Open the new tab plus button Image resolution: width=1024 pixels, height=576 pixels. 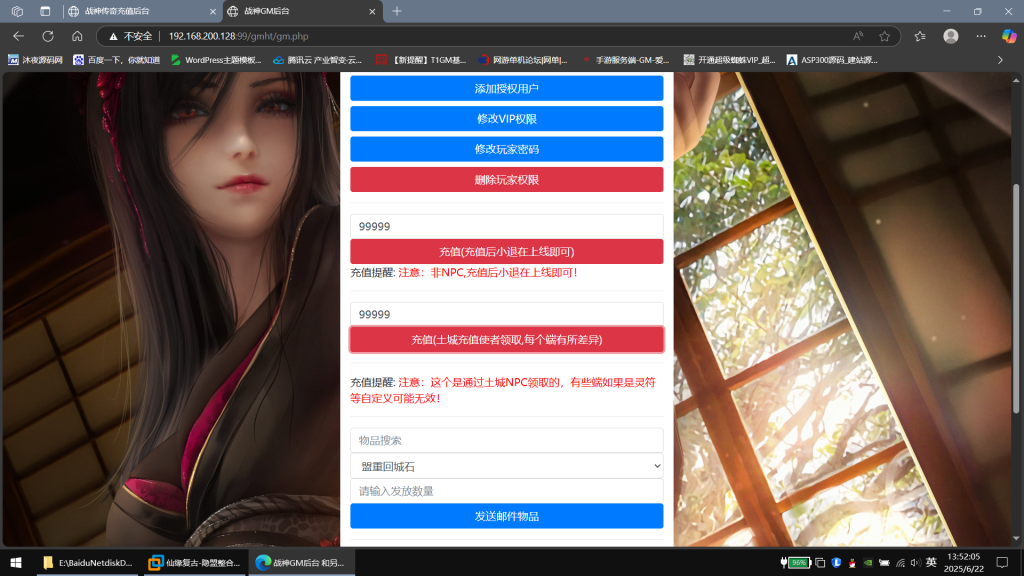tap(397, 11)
